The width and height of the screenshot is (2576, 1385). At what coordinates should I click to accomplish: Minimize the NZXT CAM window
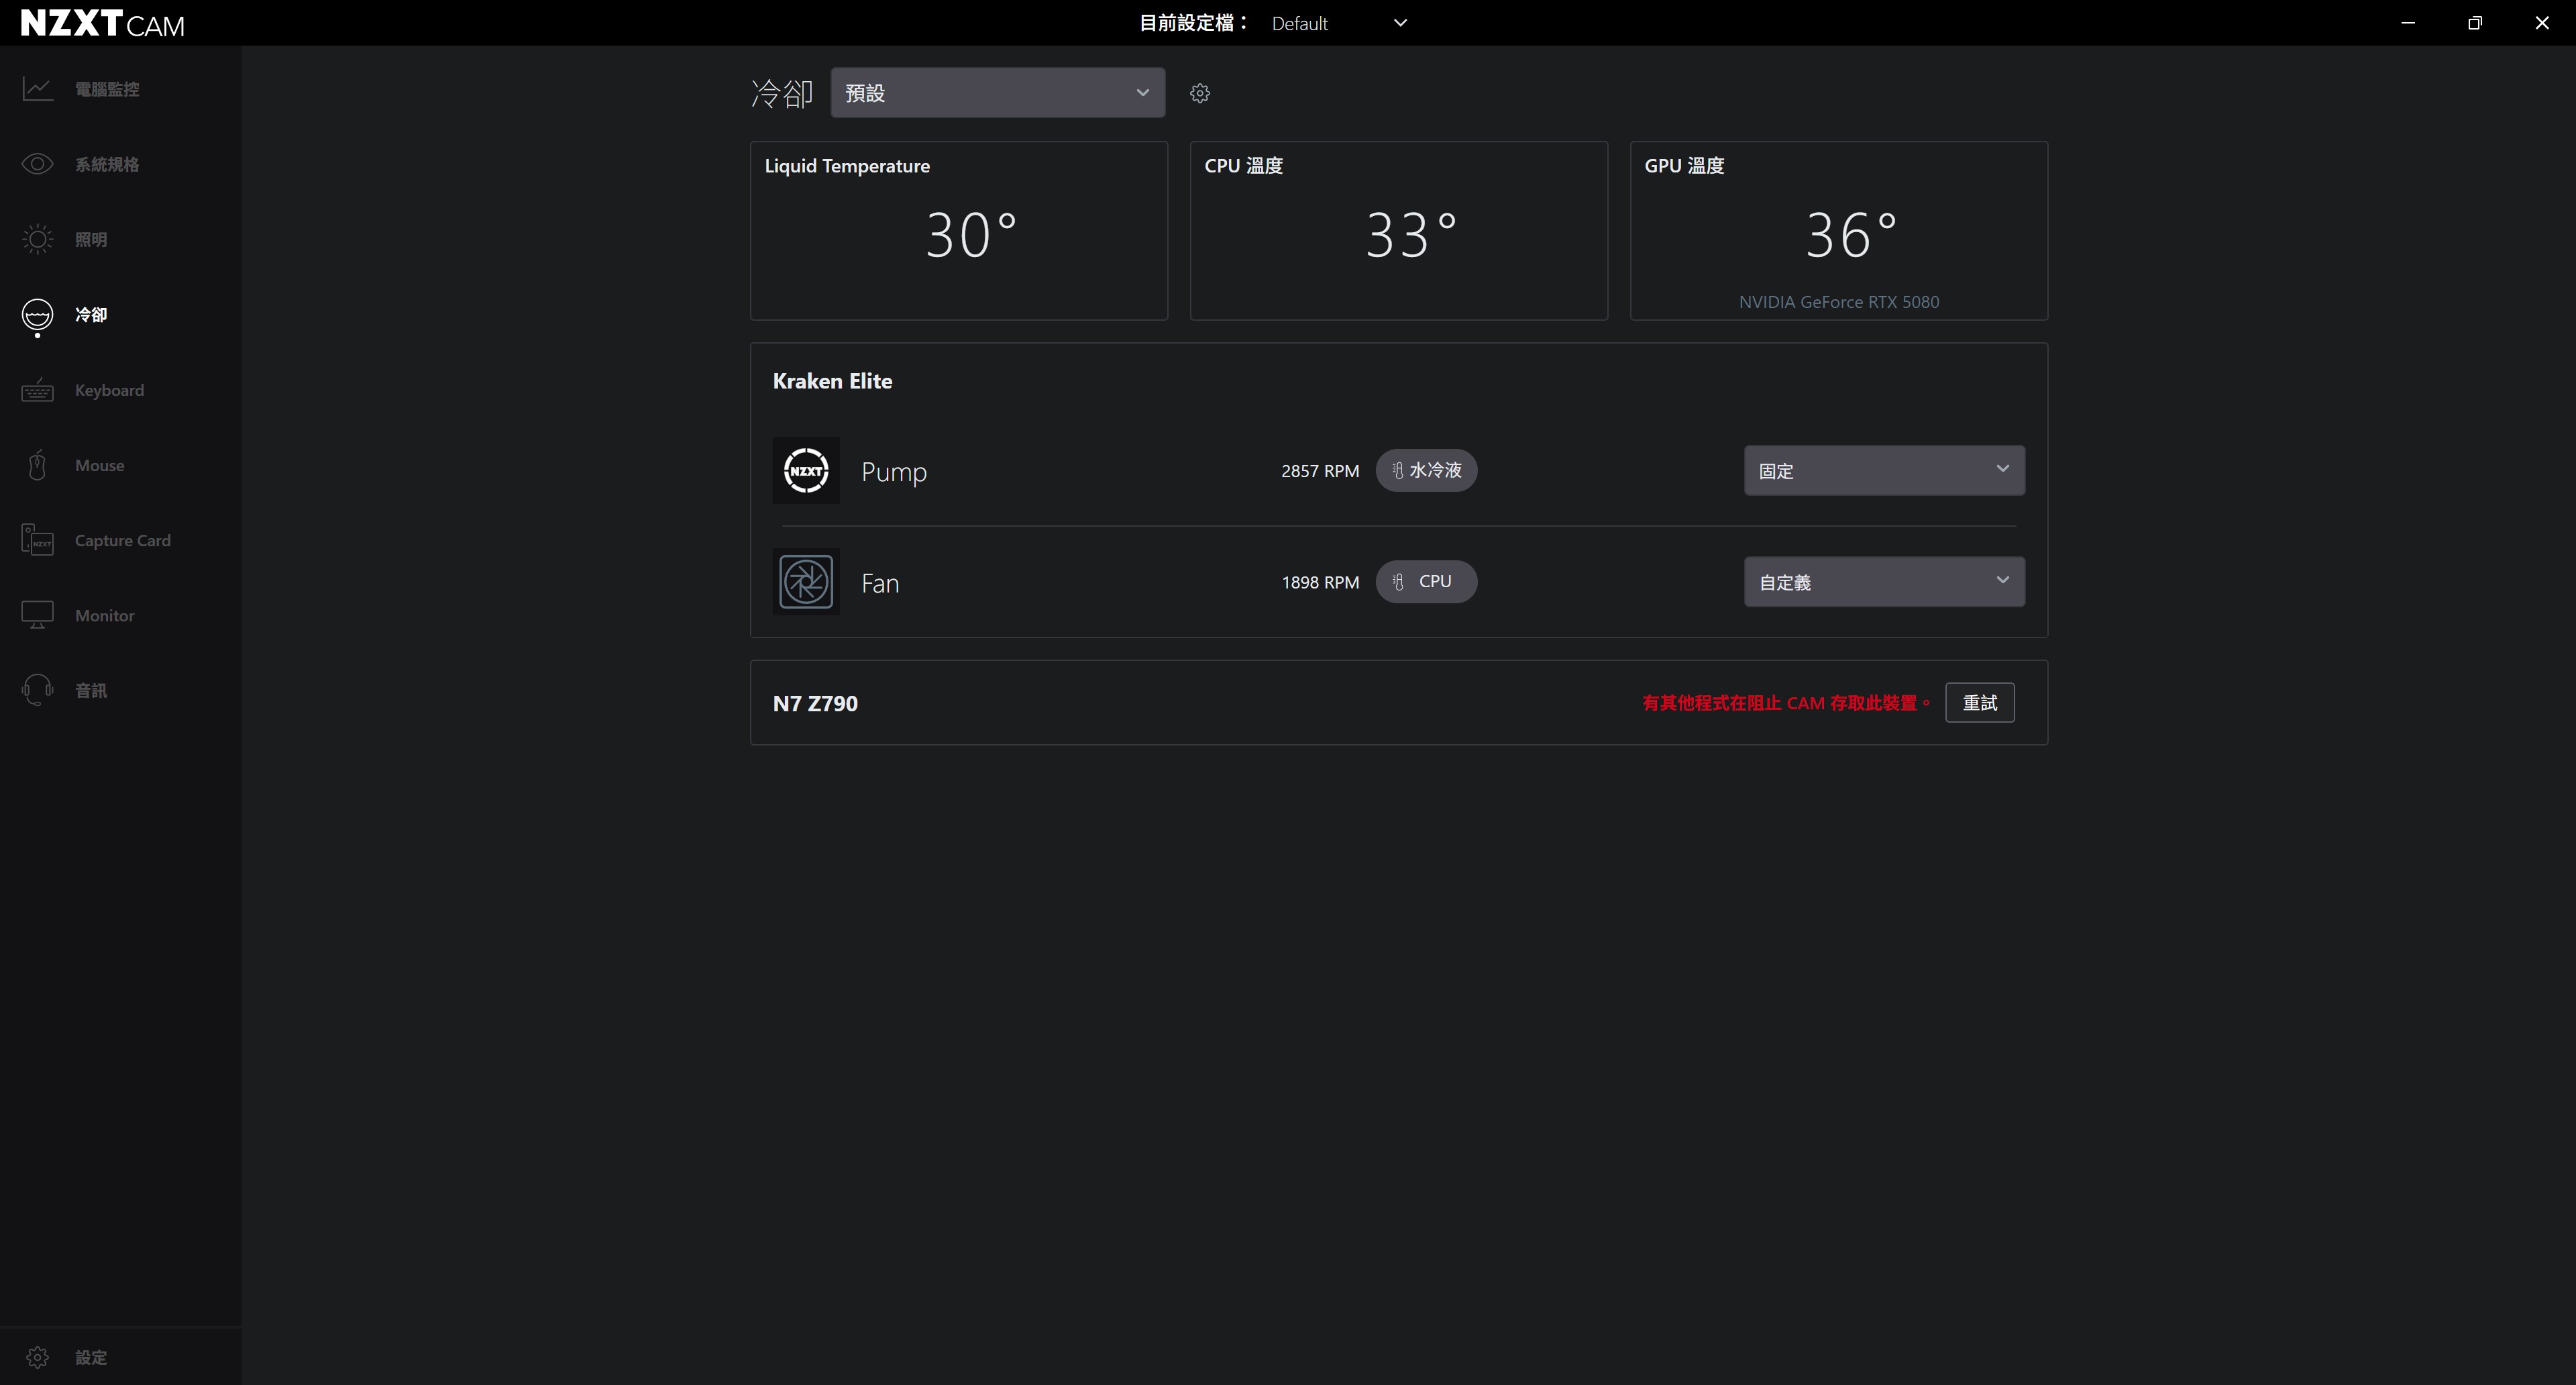click(2408, 23)
